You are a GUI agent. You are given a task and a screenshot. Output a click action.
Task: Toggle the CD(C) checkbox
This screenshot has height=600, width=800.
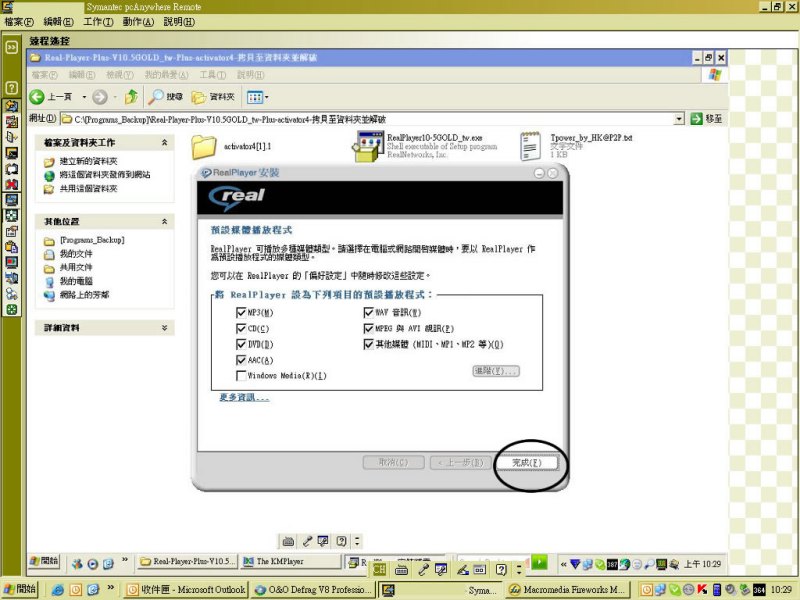click(241, 328)
